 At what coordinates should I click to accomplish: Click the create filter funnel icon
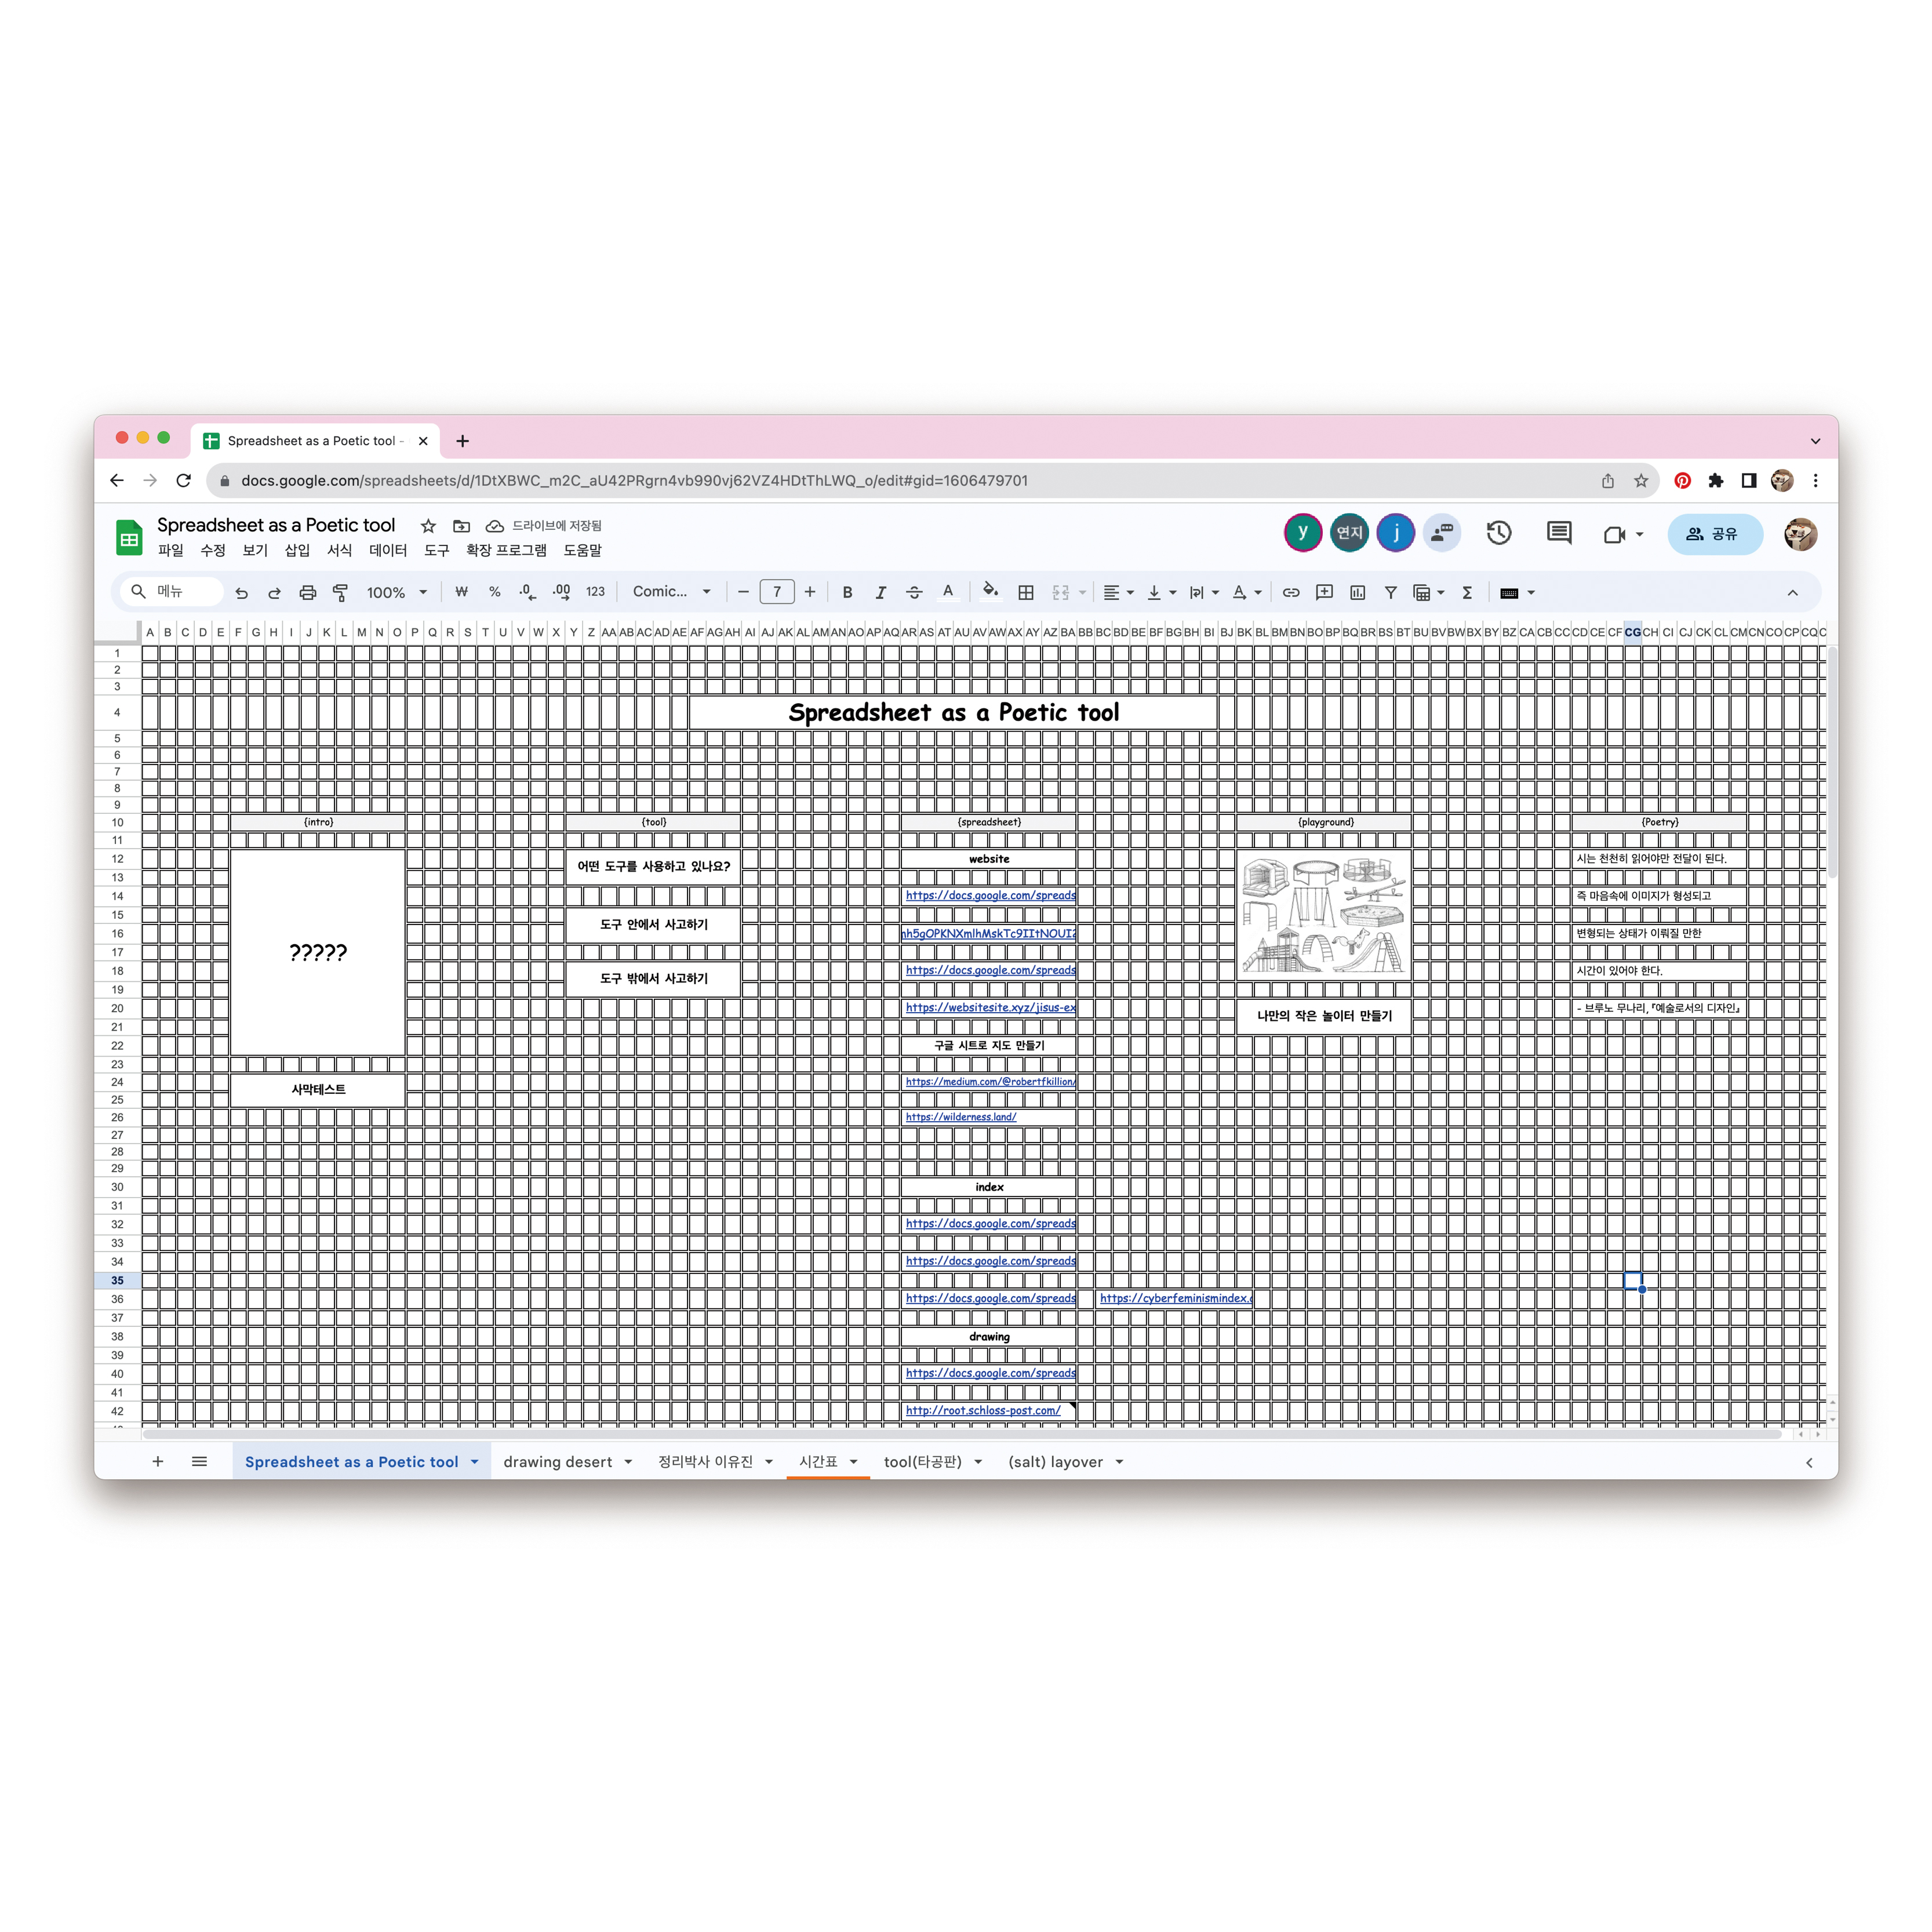tap(1390, 593)
